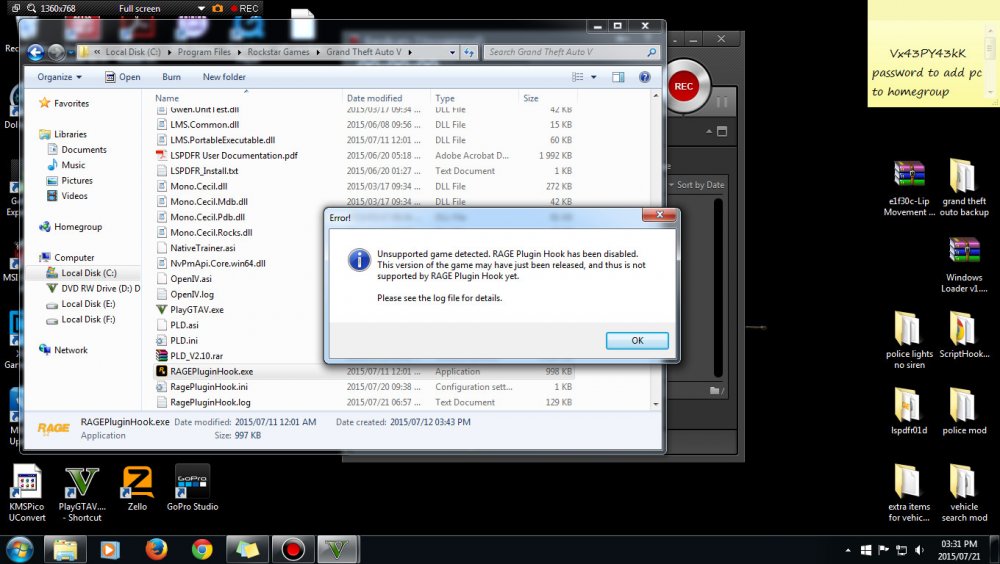Open the PlayGTAV Shortcut desktop icon
Screen dimensions: 1000x564
(x=82, y=494)
